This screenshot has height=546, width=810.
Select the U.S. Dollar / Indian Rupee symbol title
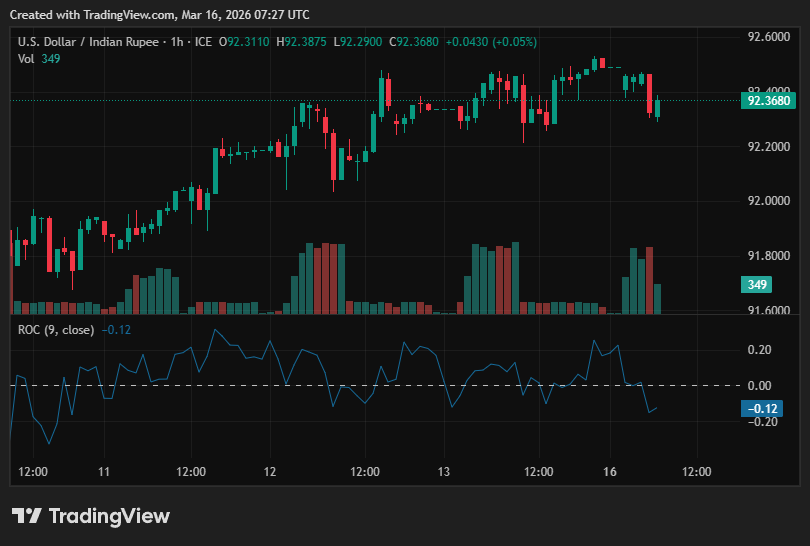point(88,42)
